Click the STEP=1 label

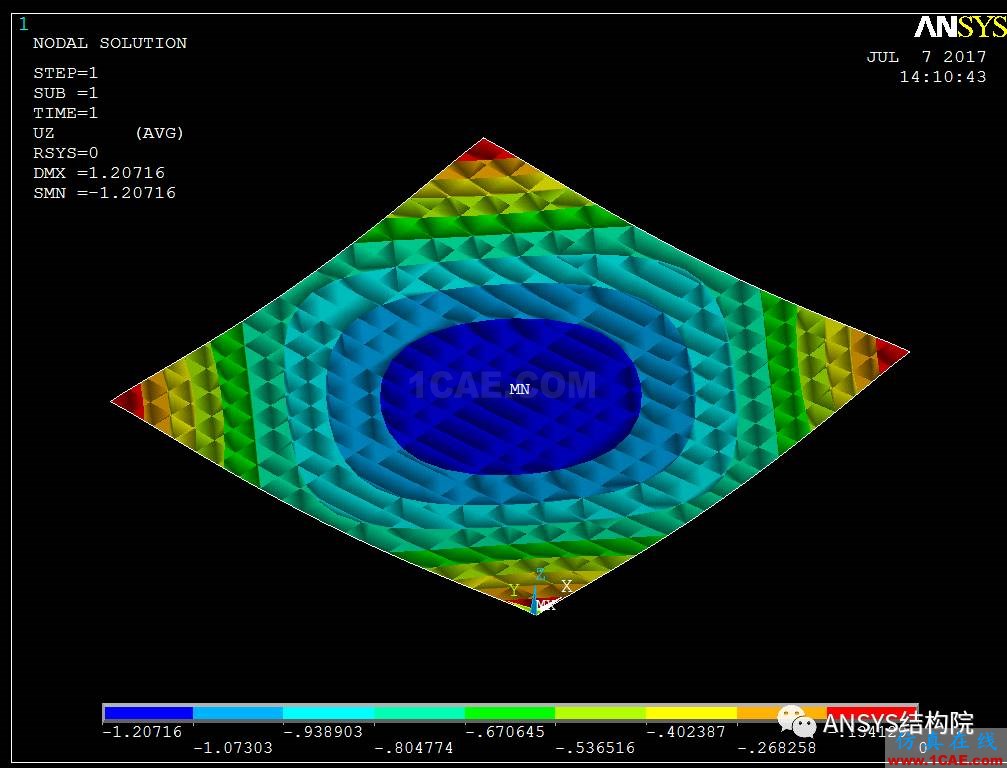(x=66, y=73)
